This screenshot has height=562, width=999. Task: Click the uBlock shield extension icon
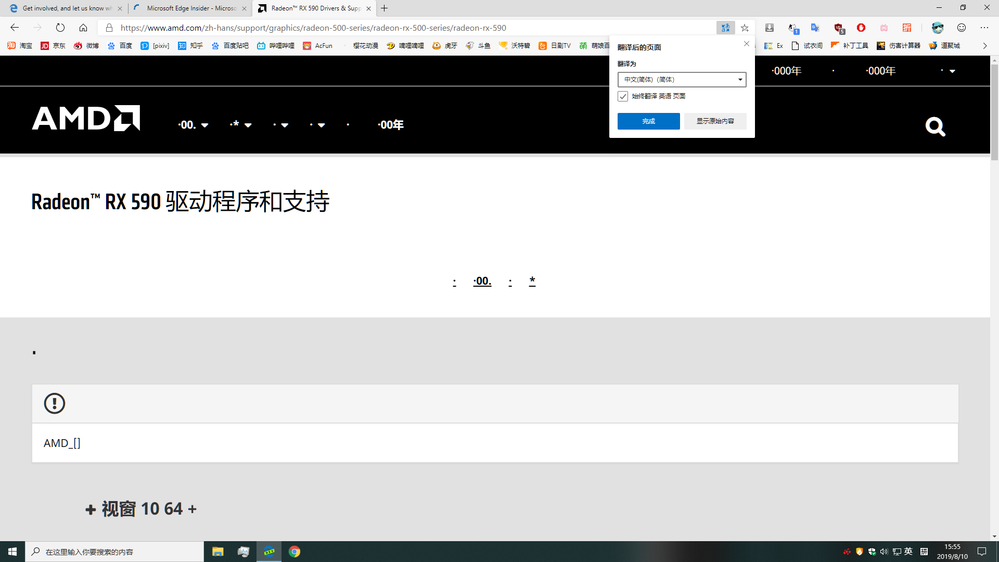click(838, 27)
